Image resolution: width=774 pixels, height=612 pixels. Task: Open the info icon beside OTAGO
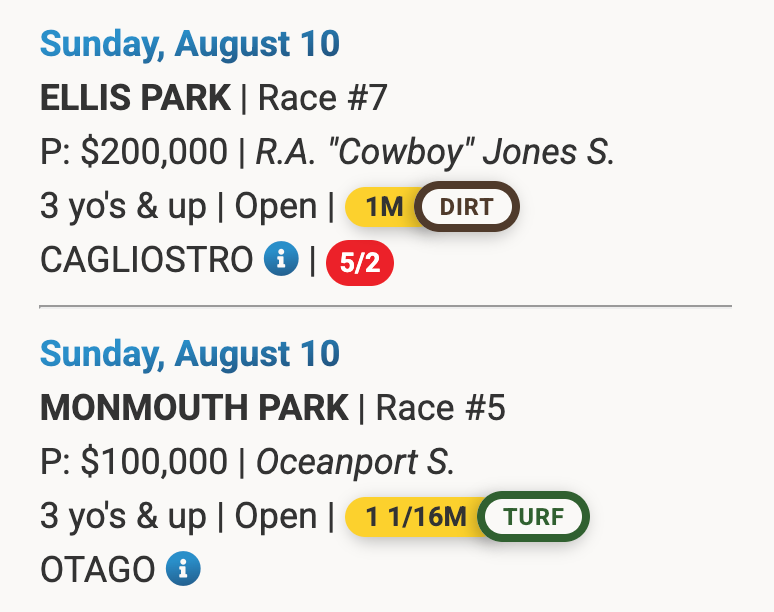point(183,569)
